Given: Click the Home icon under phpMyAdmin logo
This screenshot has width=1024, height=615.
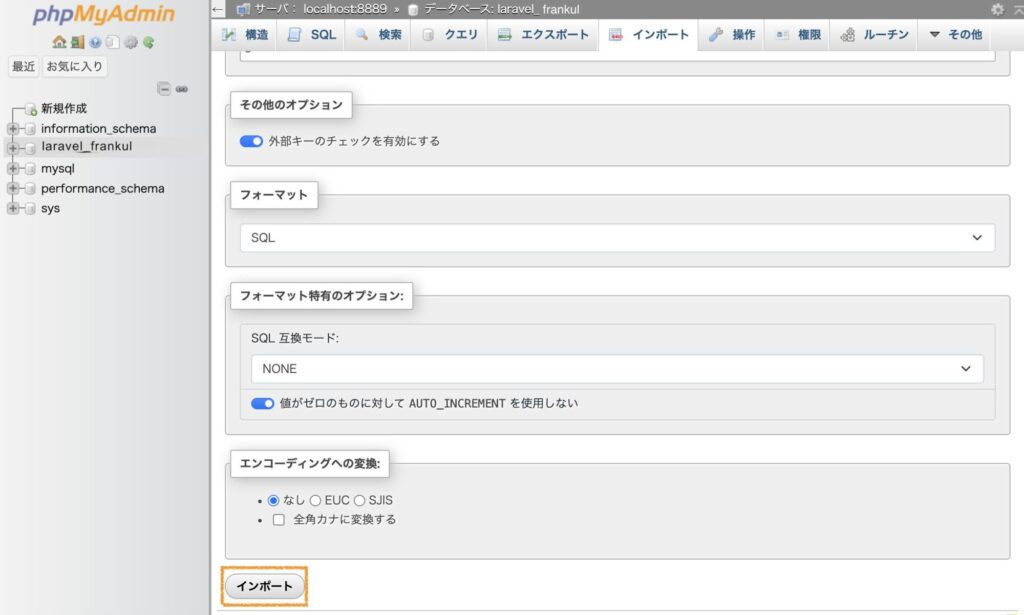Looking at the screenshot, I should point(59,43).
